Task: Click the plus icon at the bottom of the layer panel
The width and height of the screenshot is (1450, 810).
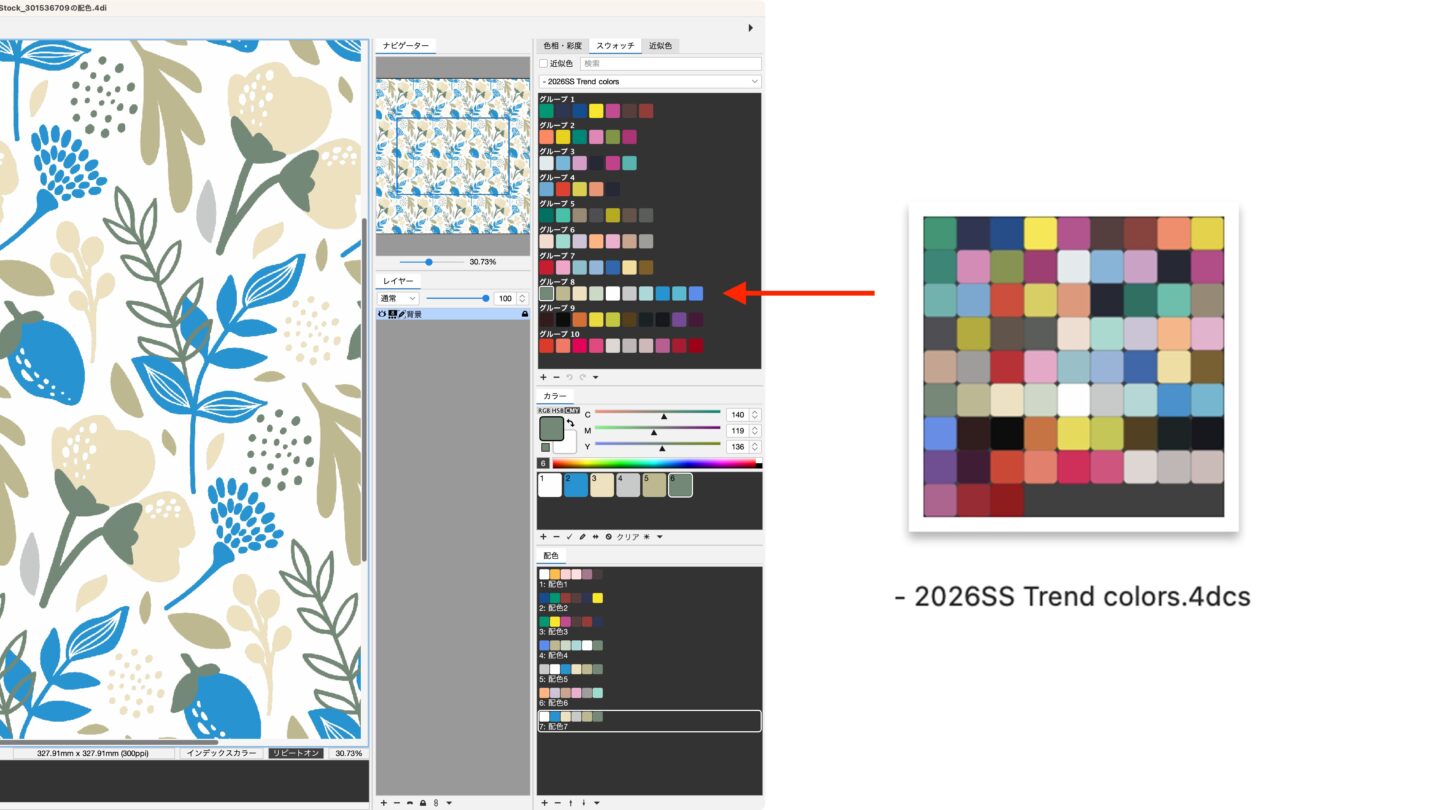Action: click(383, 802)
